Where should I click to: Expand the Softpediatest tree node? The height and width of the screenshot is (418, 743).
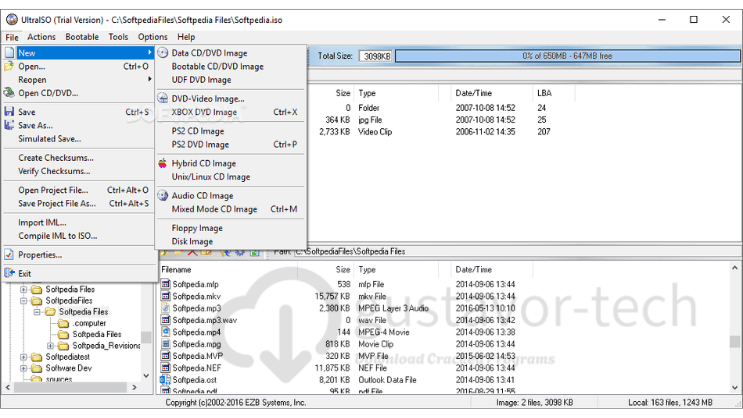tap(23, 357)
